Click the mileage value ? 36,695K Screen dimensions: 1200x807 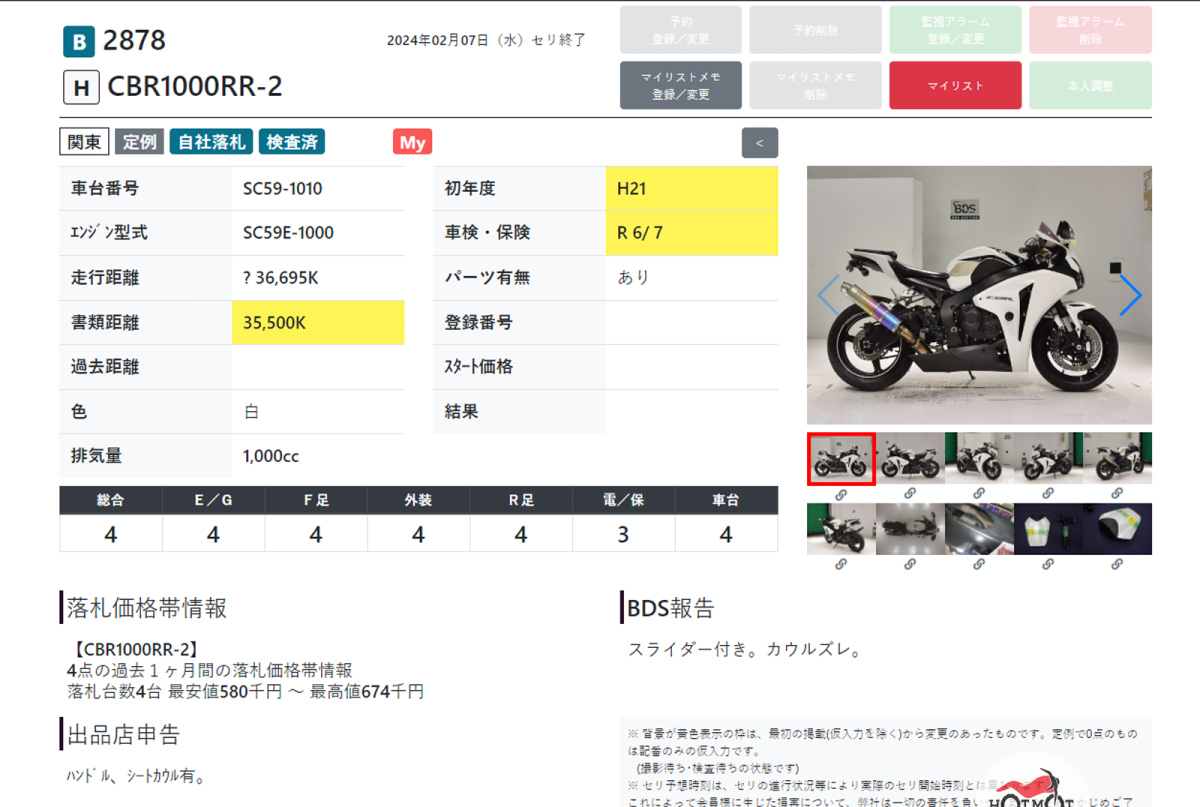click(x=281, y=278)
